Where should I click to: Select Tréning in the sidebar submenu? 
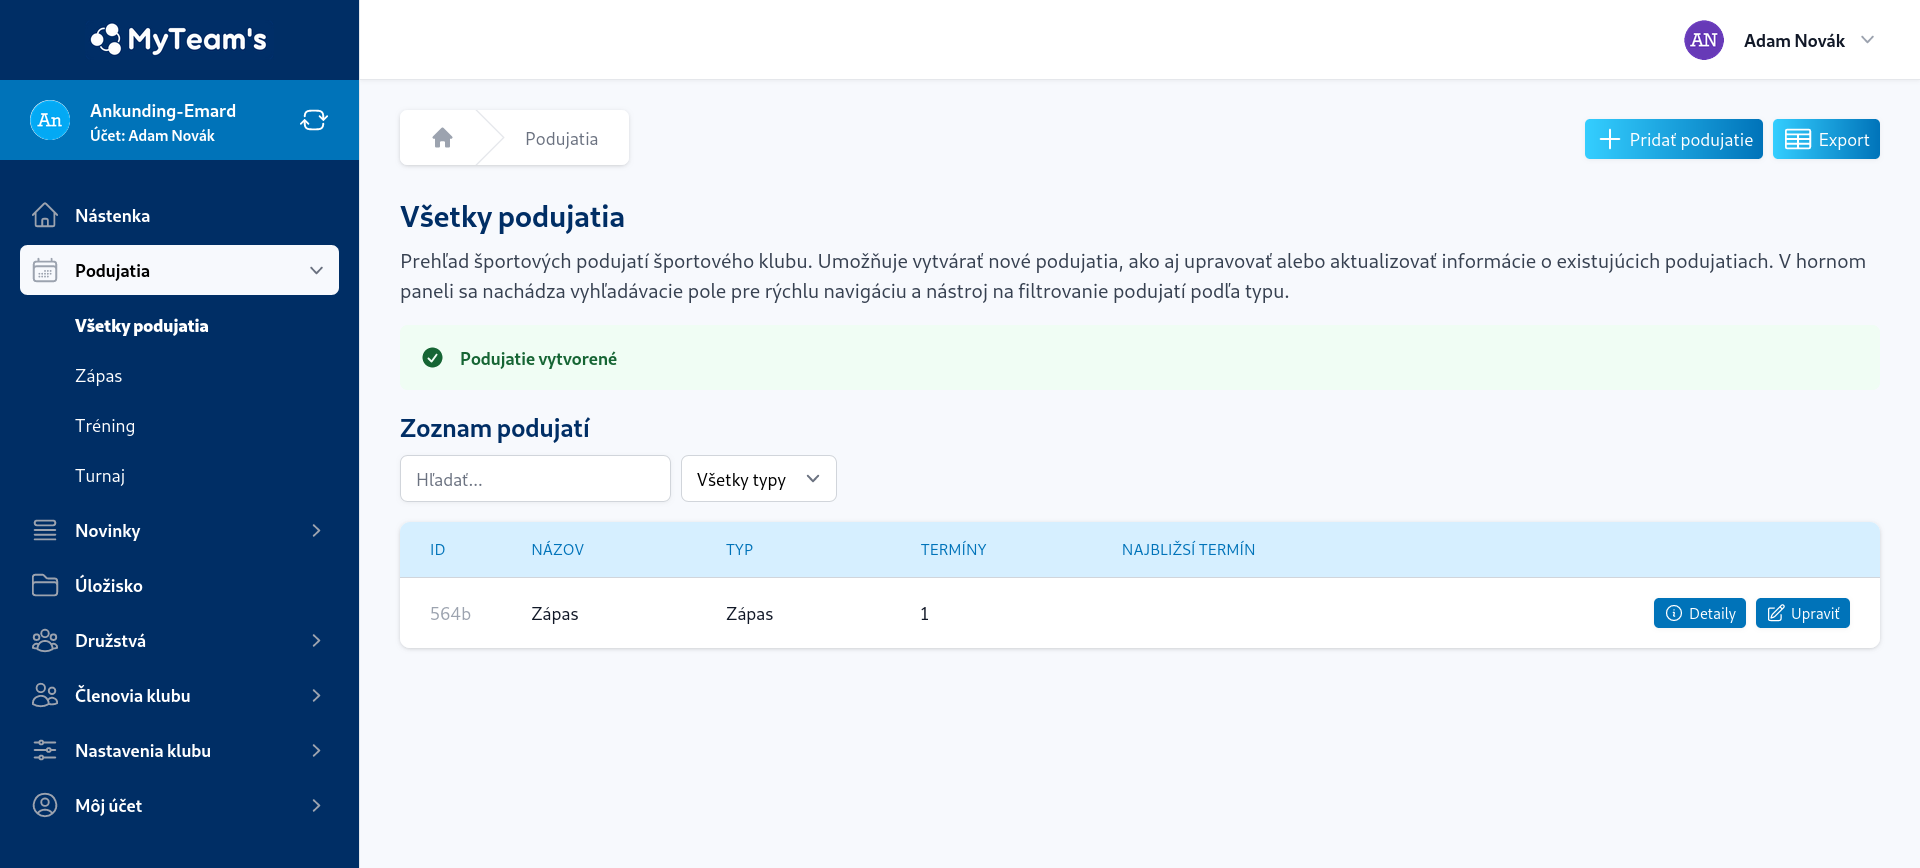105,425
